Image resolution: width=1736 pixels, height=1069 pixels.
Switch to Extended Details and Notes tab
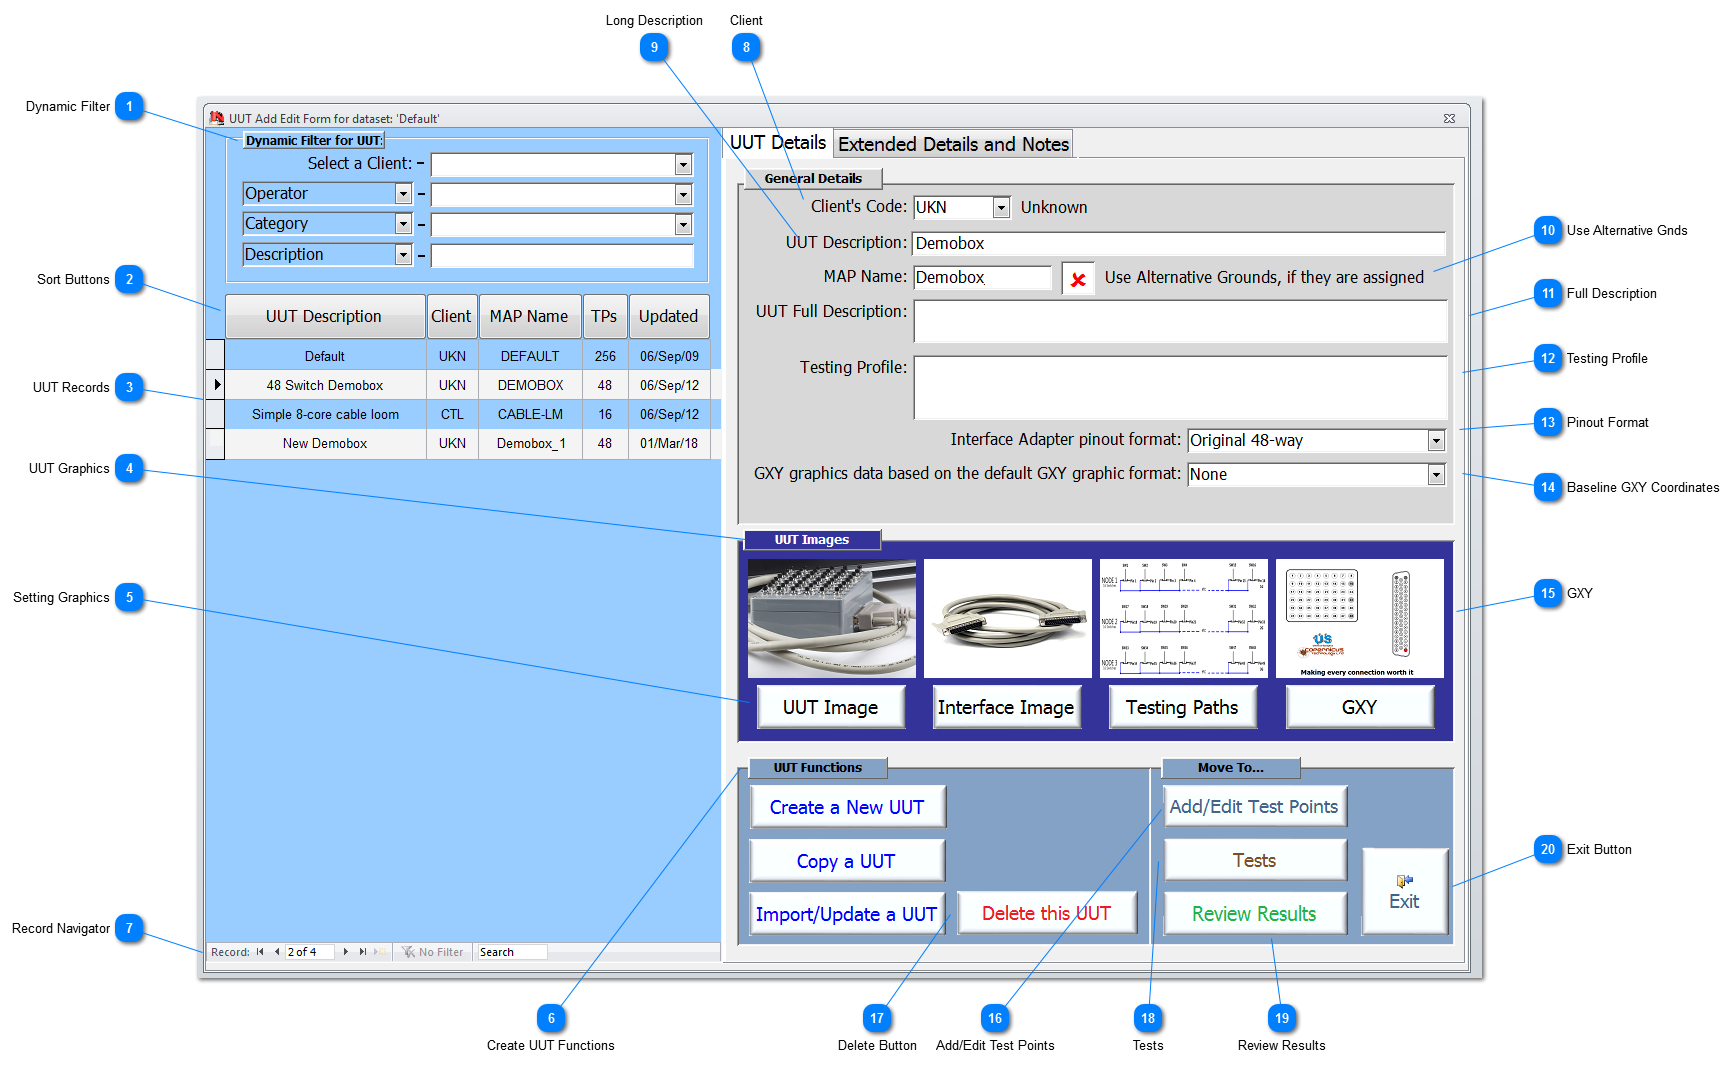click(x=953, y=145)
